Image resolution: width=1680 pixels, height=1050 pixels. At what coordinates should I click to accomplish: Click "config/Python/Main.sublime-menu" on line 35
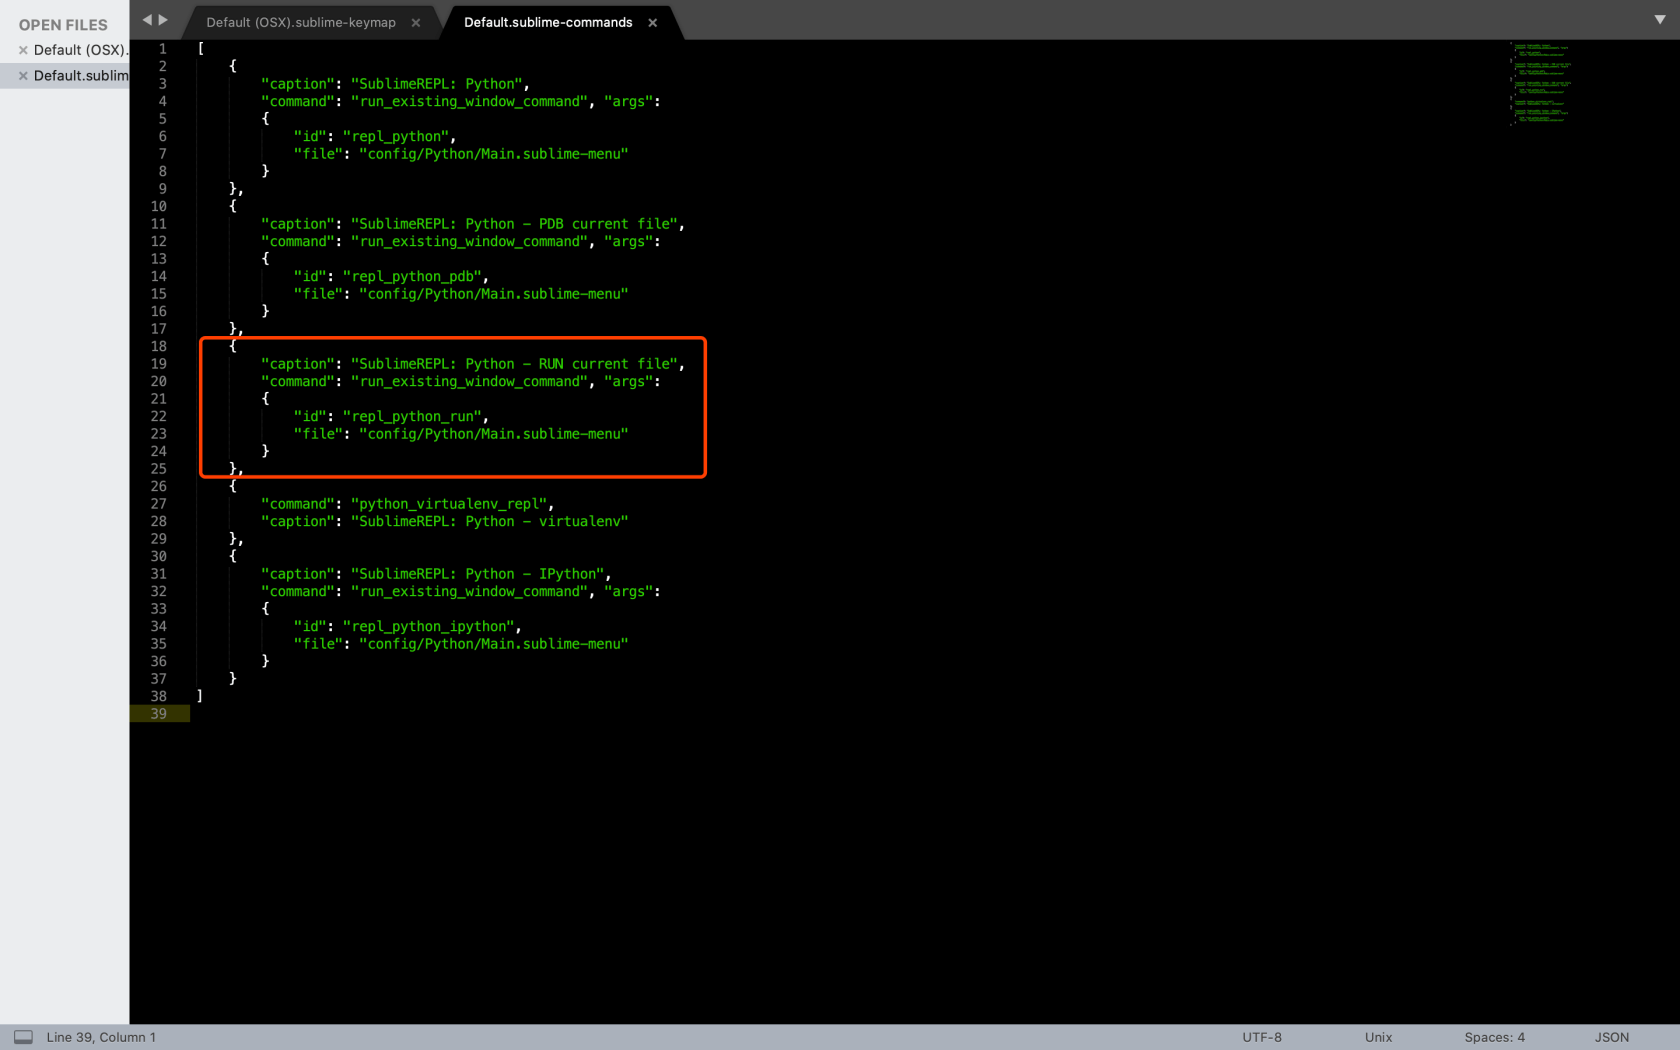tap(493, 644)
